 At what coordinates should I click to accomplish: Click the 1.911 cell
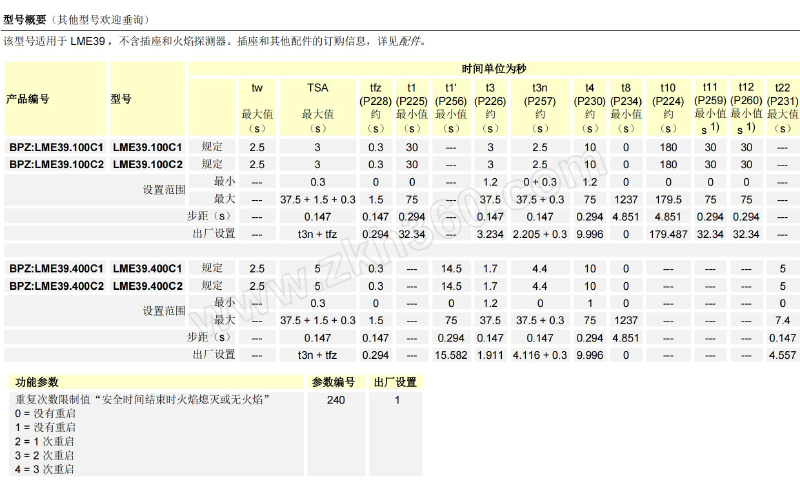(490, 355)
